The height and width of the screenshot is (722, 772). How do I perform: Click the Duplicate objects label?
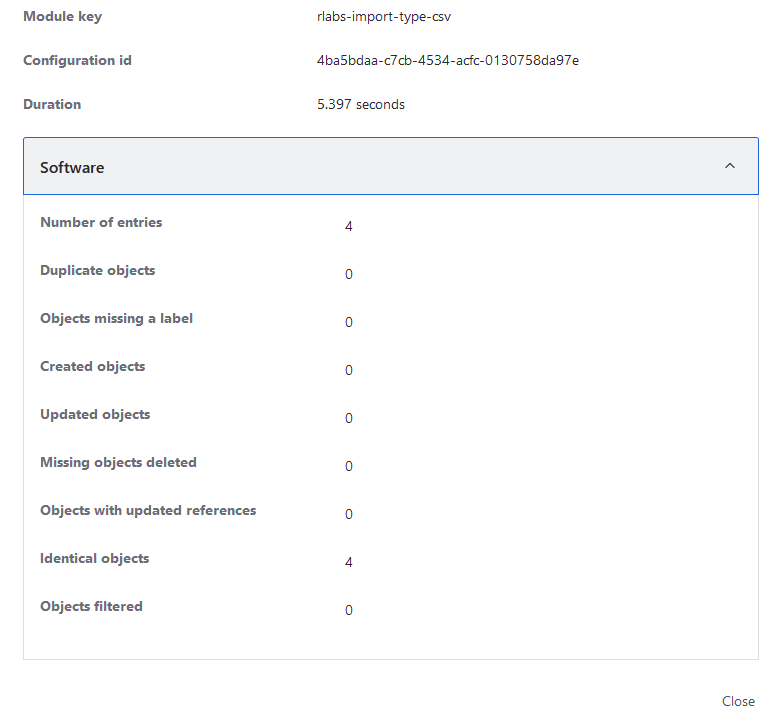pos(97,271)
